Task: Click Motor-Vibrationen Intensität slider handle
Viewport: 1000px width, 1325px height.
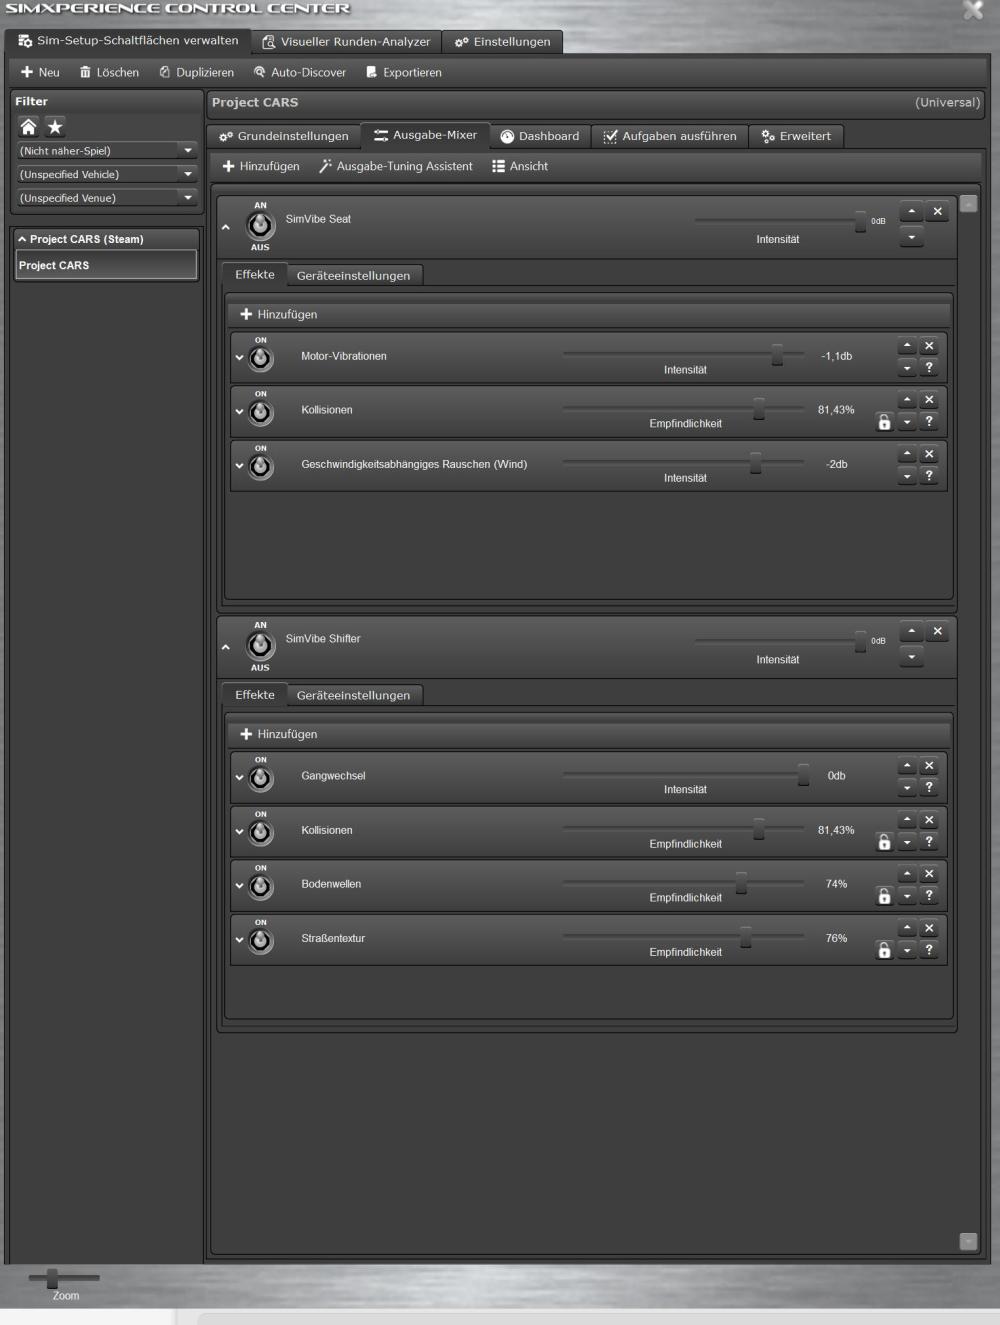Action: [x=777, y=354]
